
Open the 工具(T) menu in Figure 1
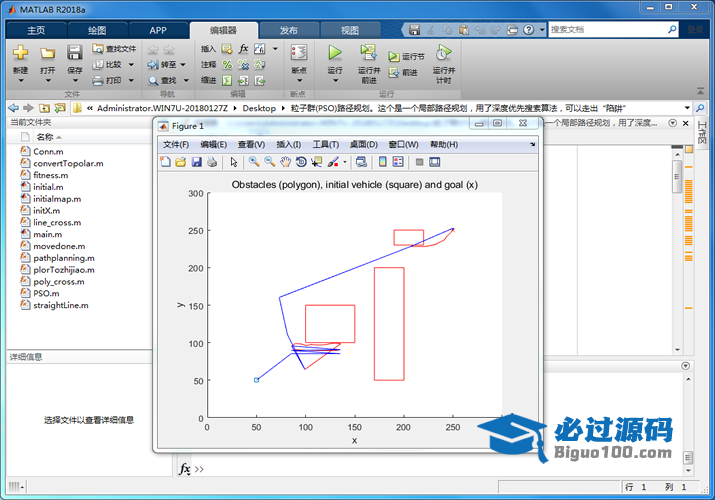point(326,144)
